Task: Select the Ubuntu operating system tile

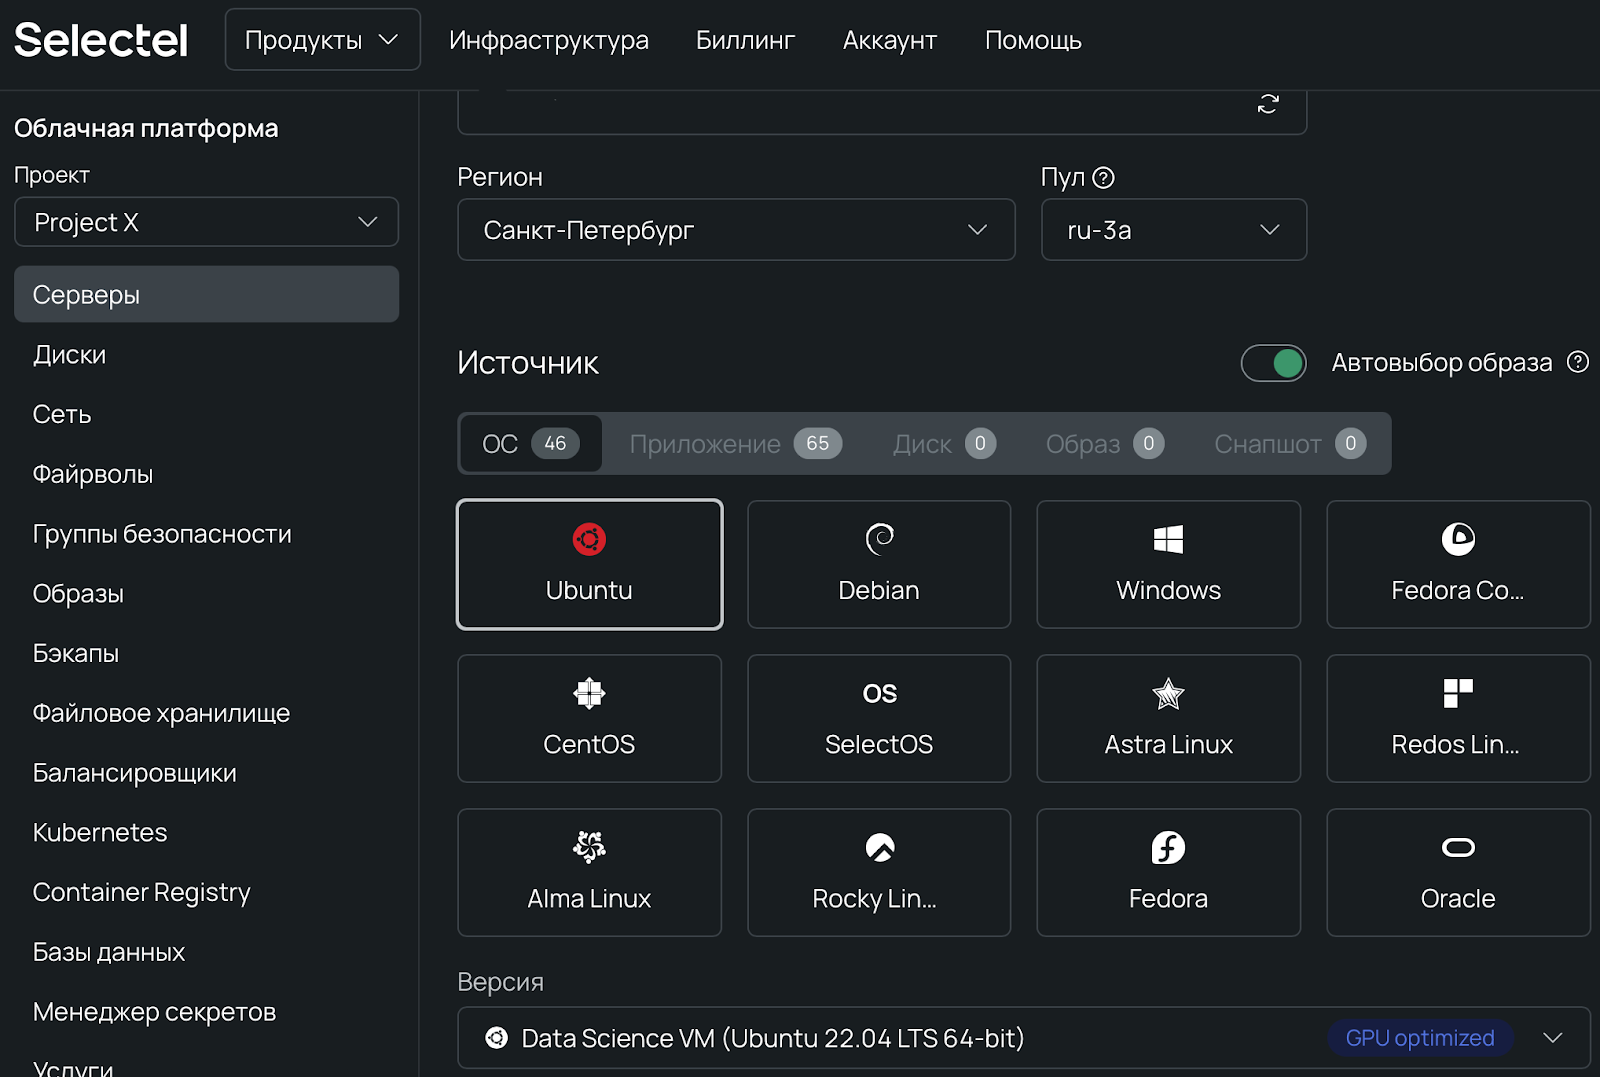Action: click(589, 565)
